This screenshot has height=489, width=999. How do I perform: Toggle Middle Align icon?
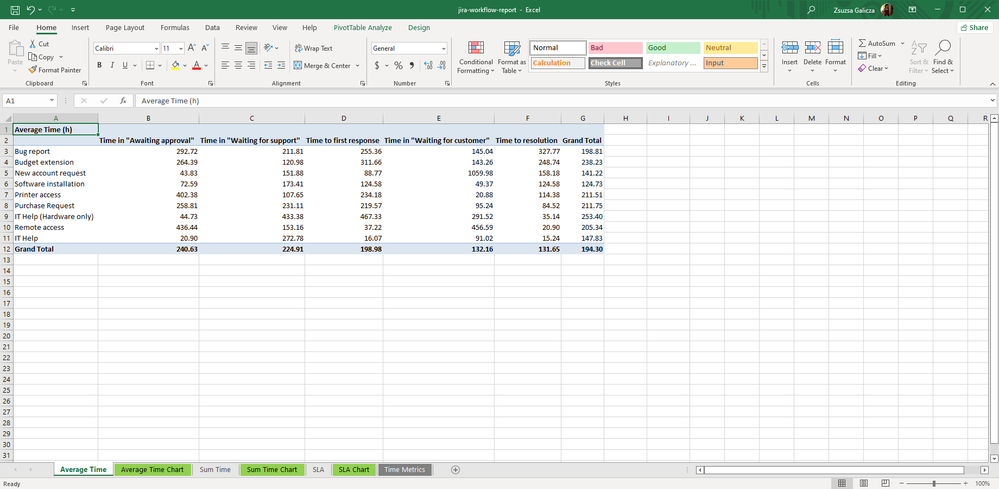click(238, 48)
